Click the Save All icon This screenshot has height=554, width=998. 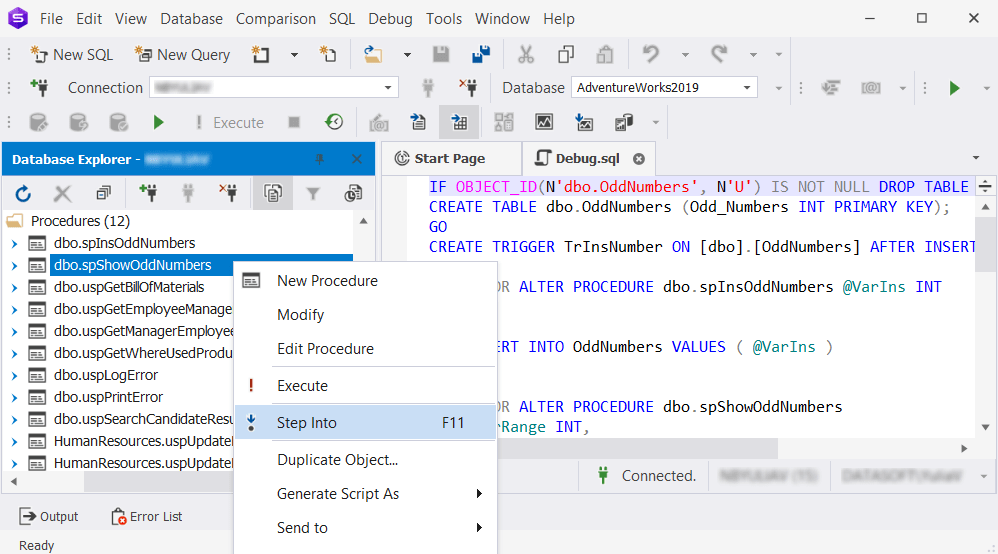click(x=481, y=55)
